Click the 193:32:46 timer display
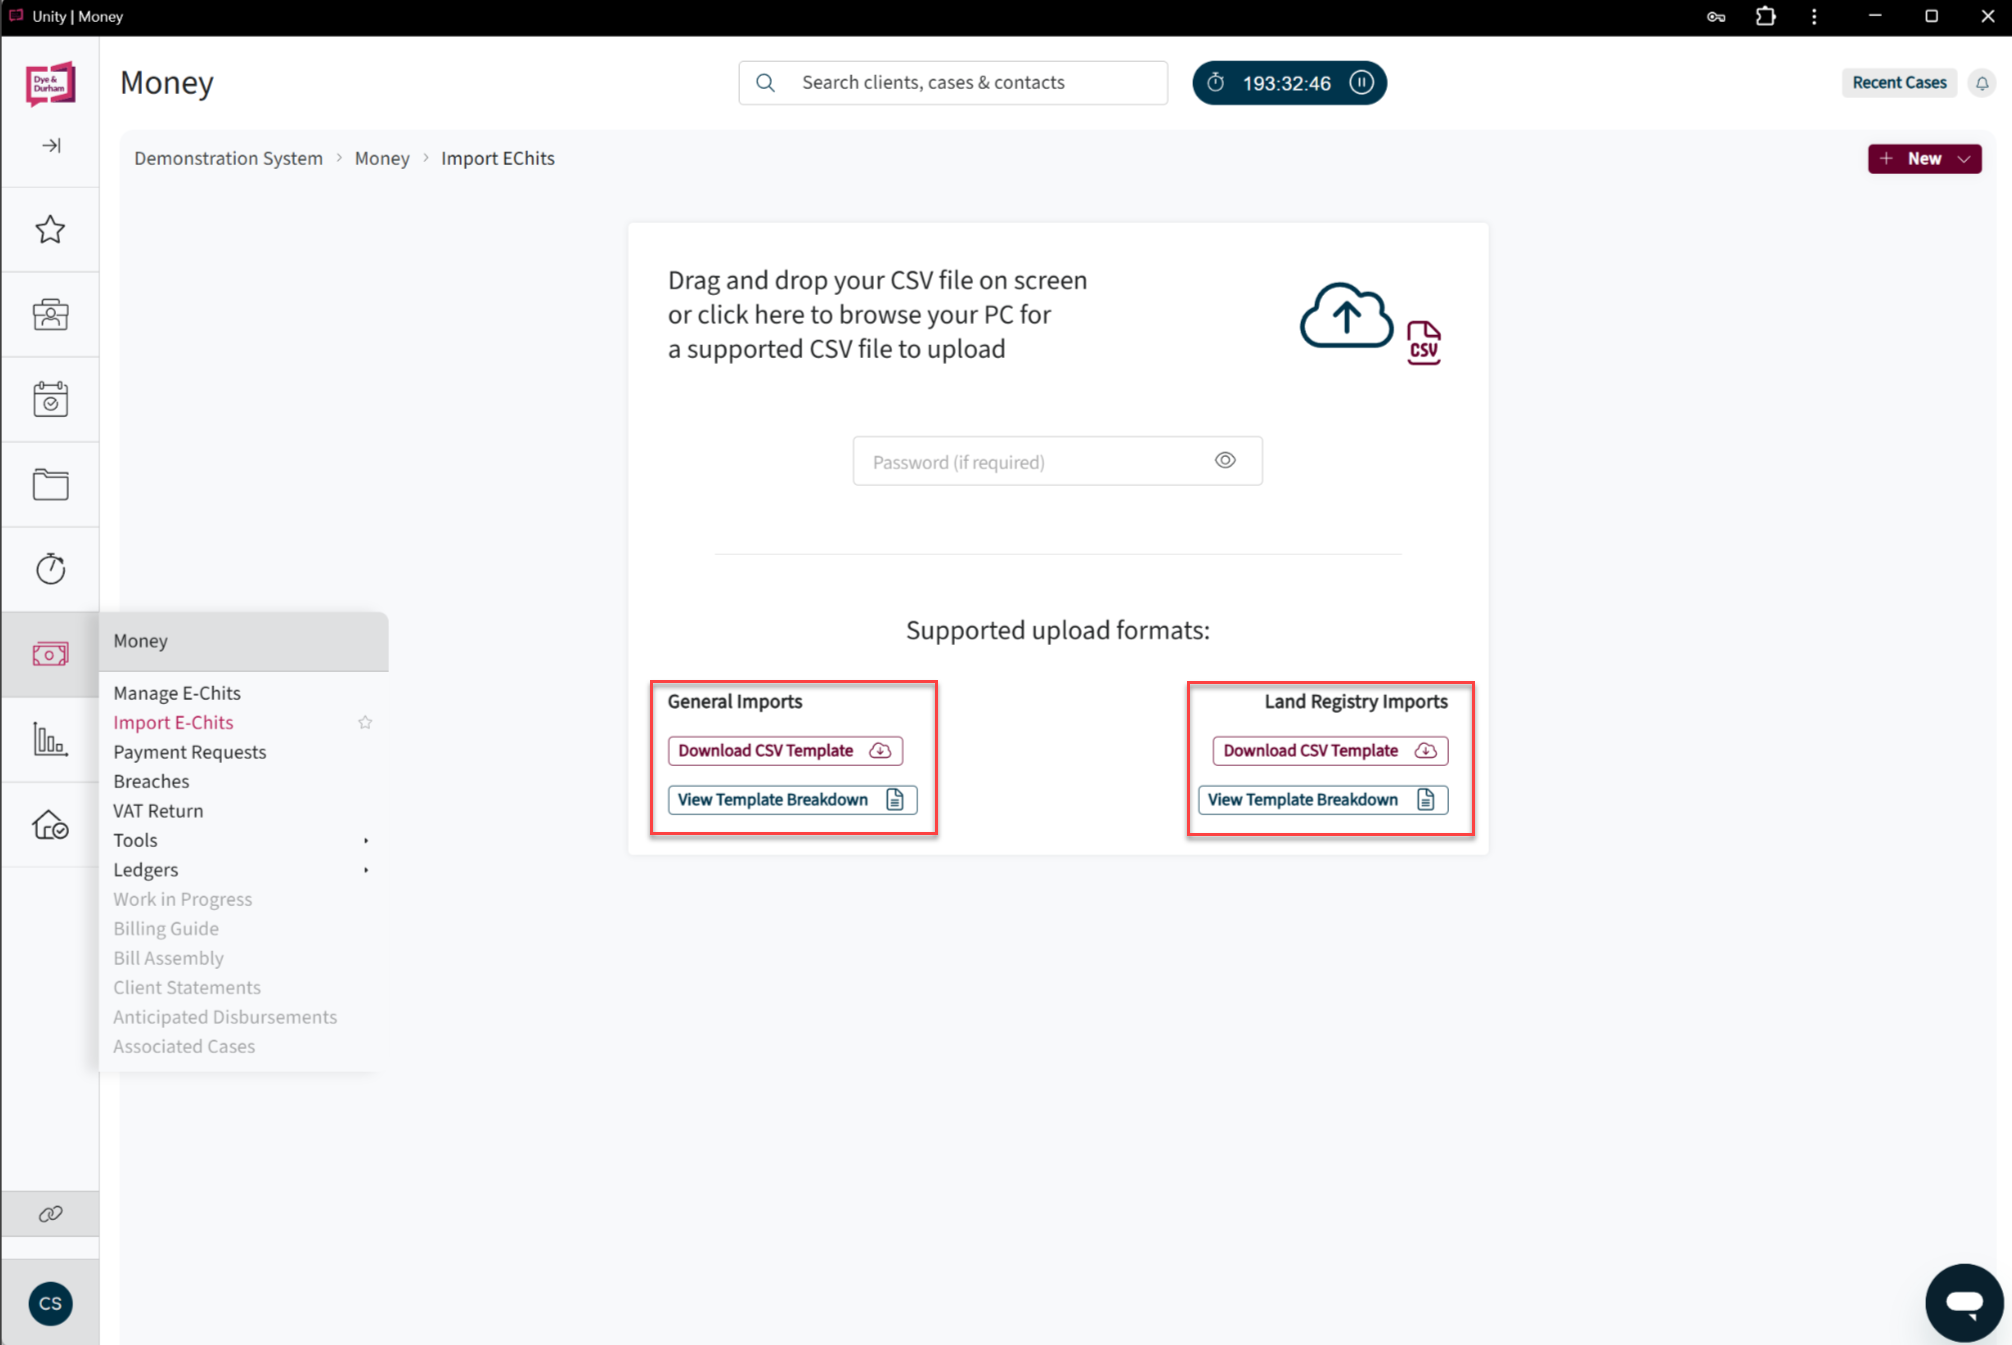Screen dimensions: 2012x1345 coord(1286,83)
